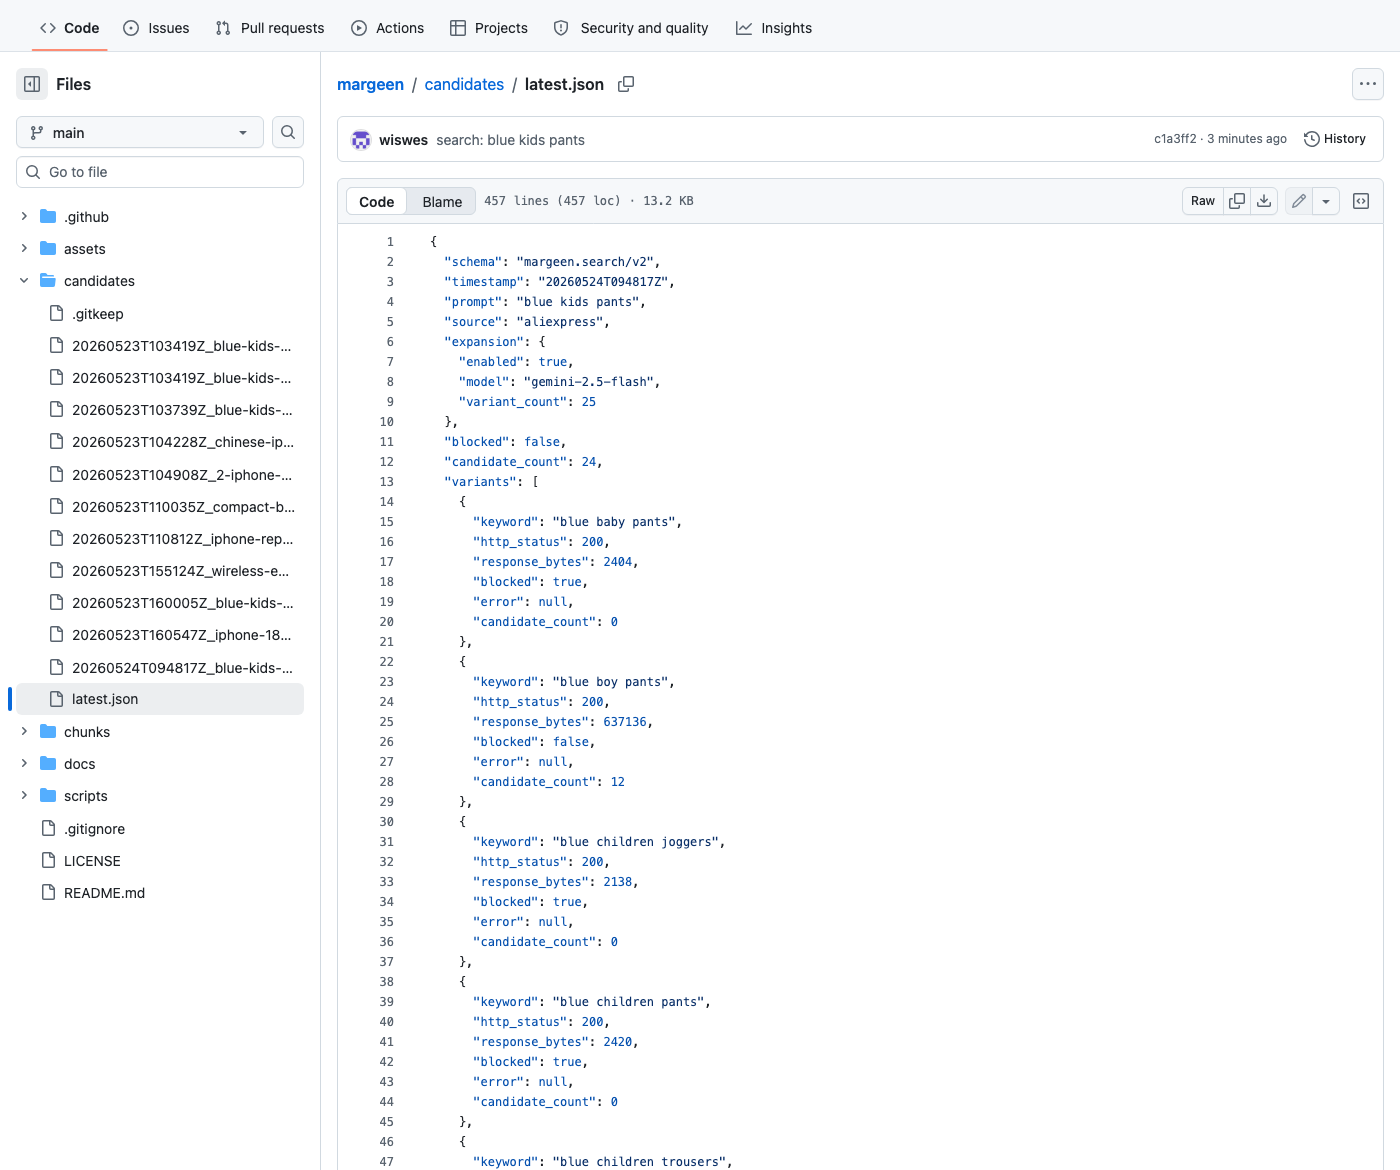Click response_bytes value 637136
This screenshot has height=1170, width=1400.
[x=625, y=722]
